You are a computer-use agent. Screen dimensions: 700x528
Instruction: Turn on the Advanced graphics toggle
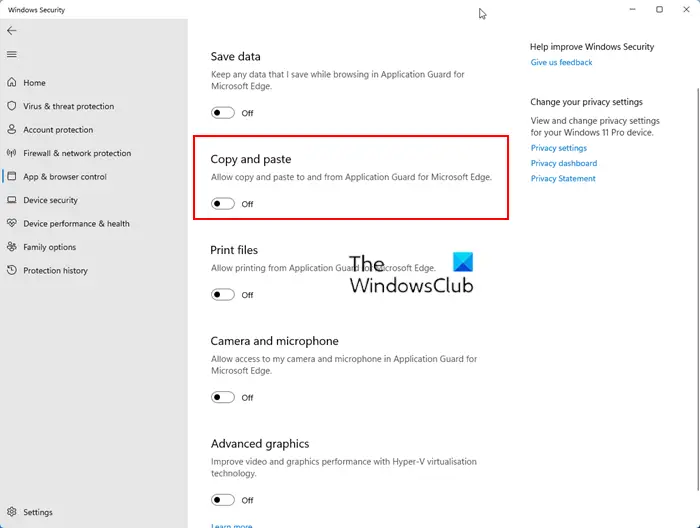point(223,500)
